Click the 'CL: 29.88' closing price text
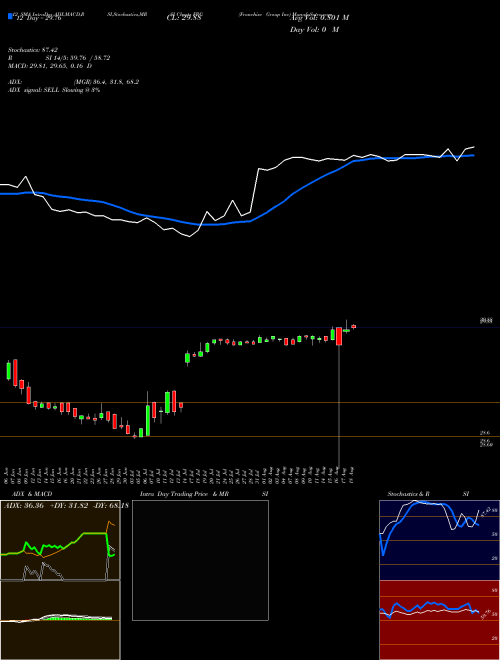 coord(184,17)
